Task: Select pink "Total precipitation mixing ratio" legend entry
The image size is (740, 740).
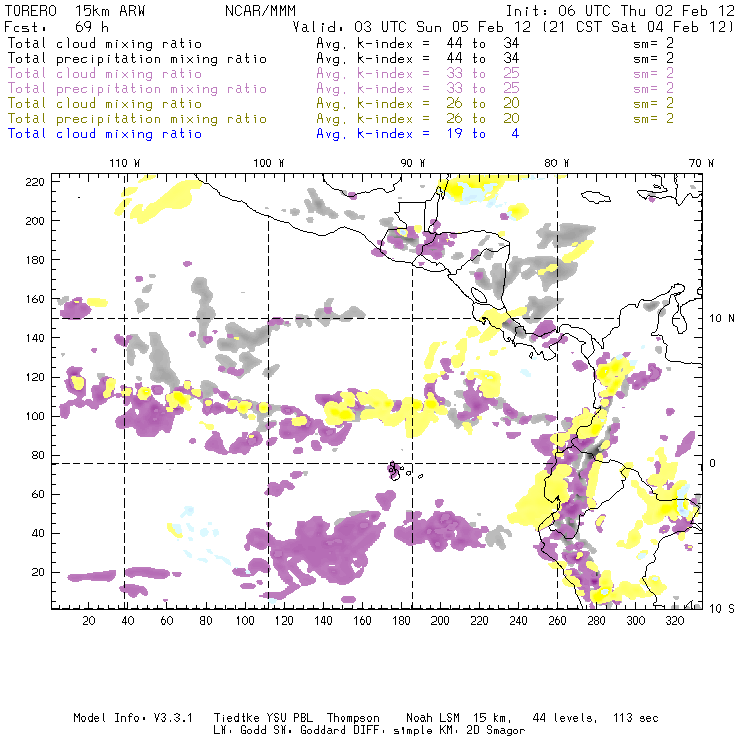Action: (x=137, y=89)
